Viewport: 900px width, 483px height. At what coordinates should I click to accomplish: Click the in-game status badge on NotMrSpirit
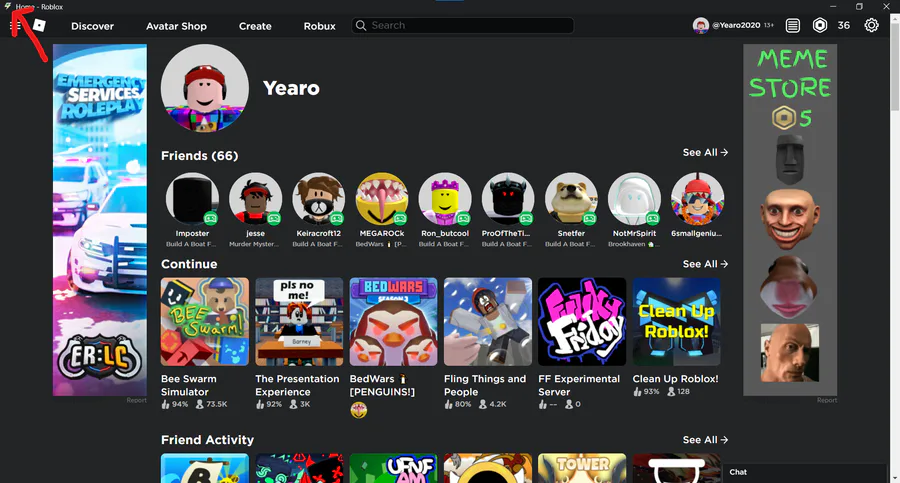(653, 218)
